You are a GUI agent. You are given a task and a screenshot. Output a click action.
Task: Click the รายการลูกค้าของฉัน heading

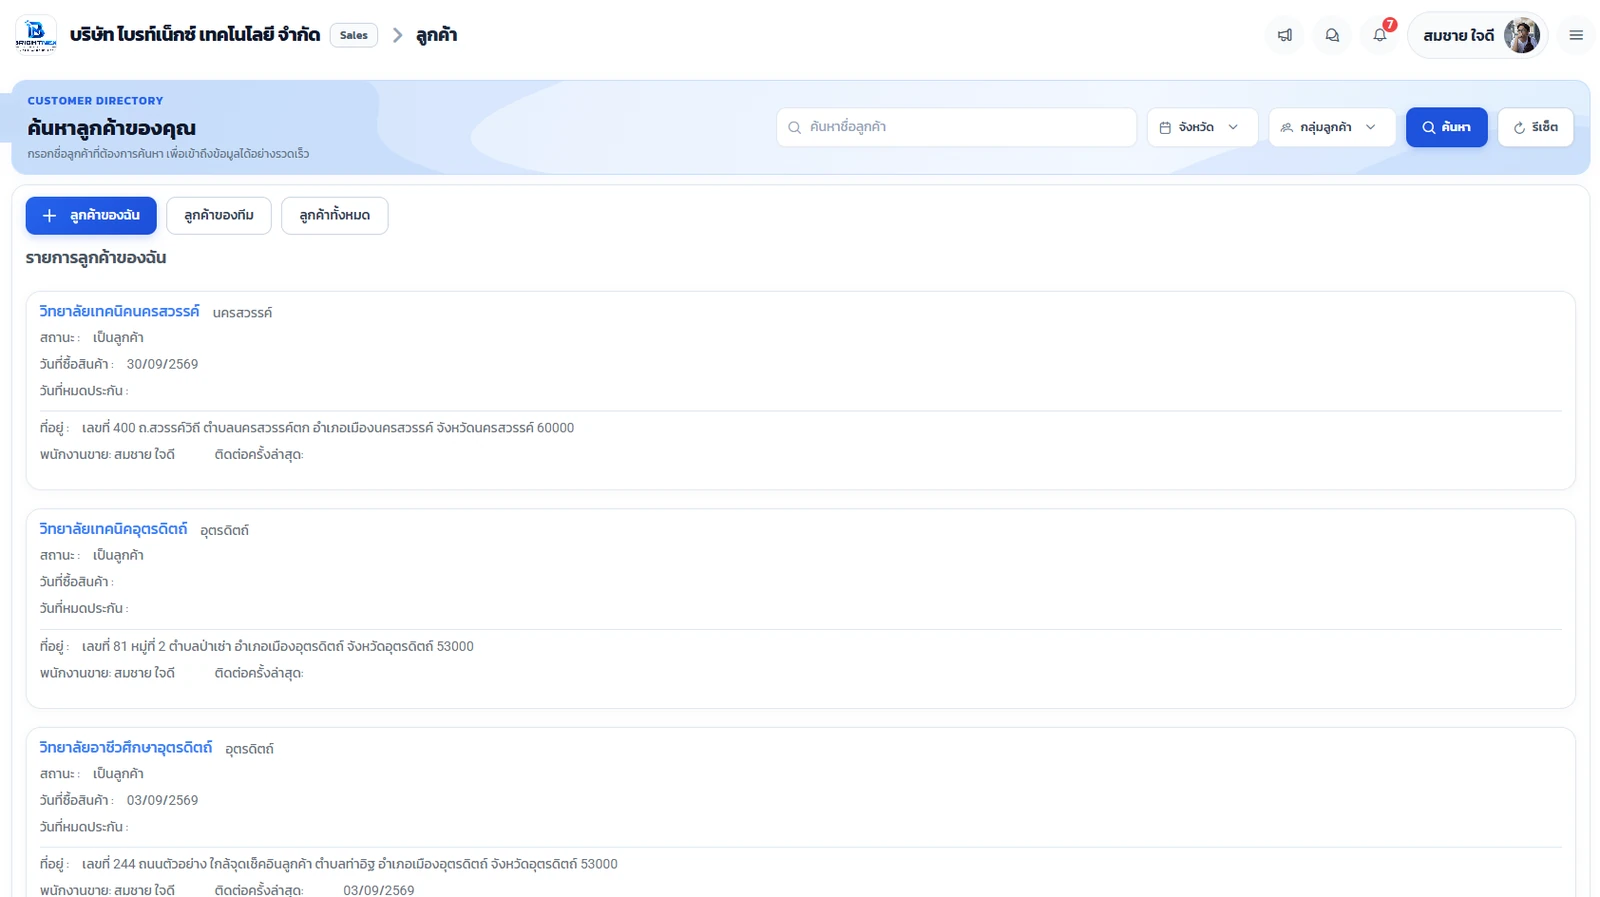(96, 258)
